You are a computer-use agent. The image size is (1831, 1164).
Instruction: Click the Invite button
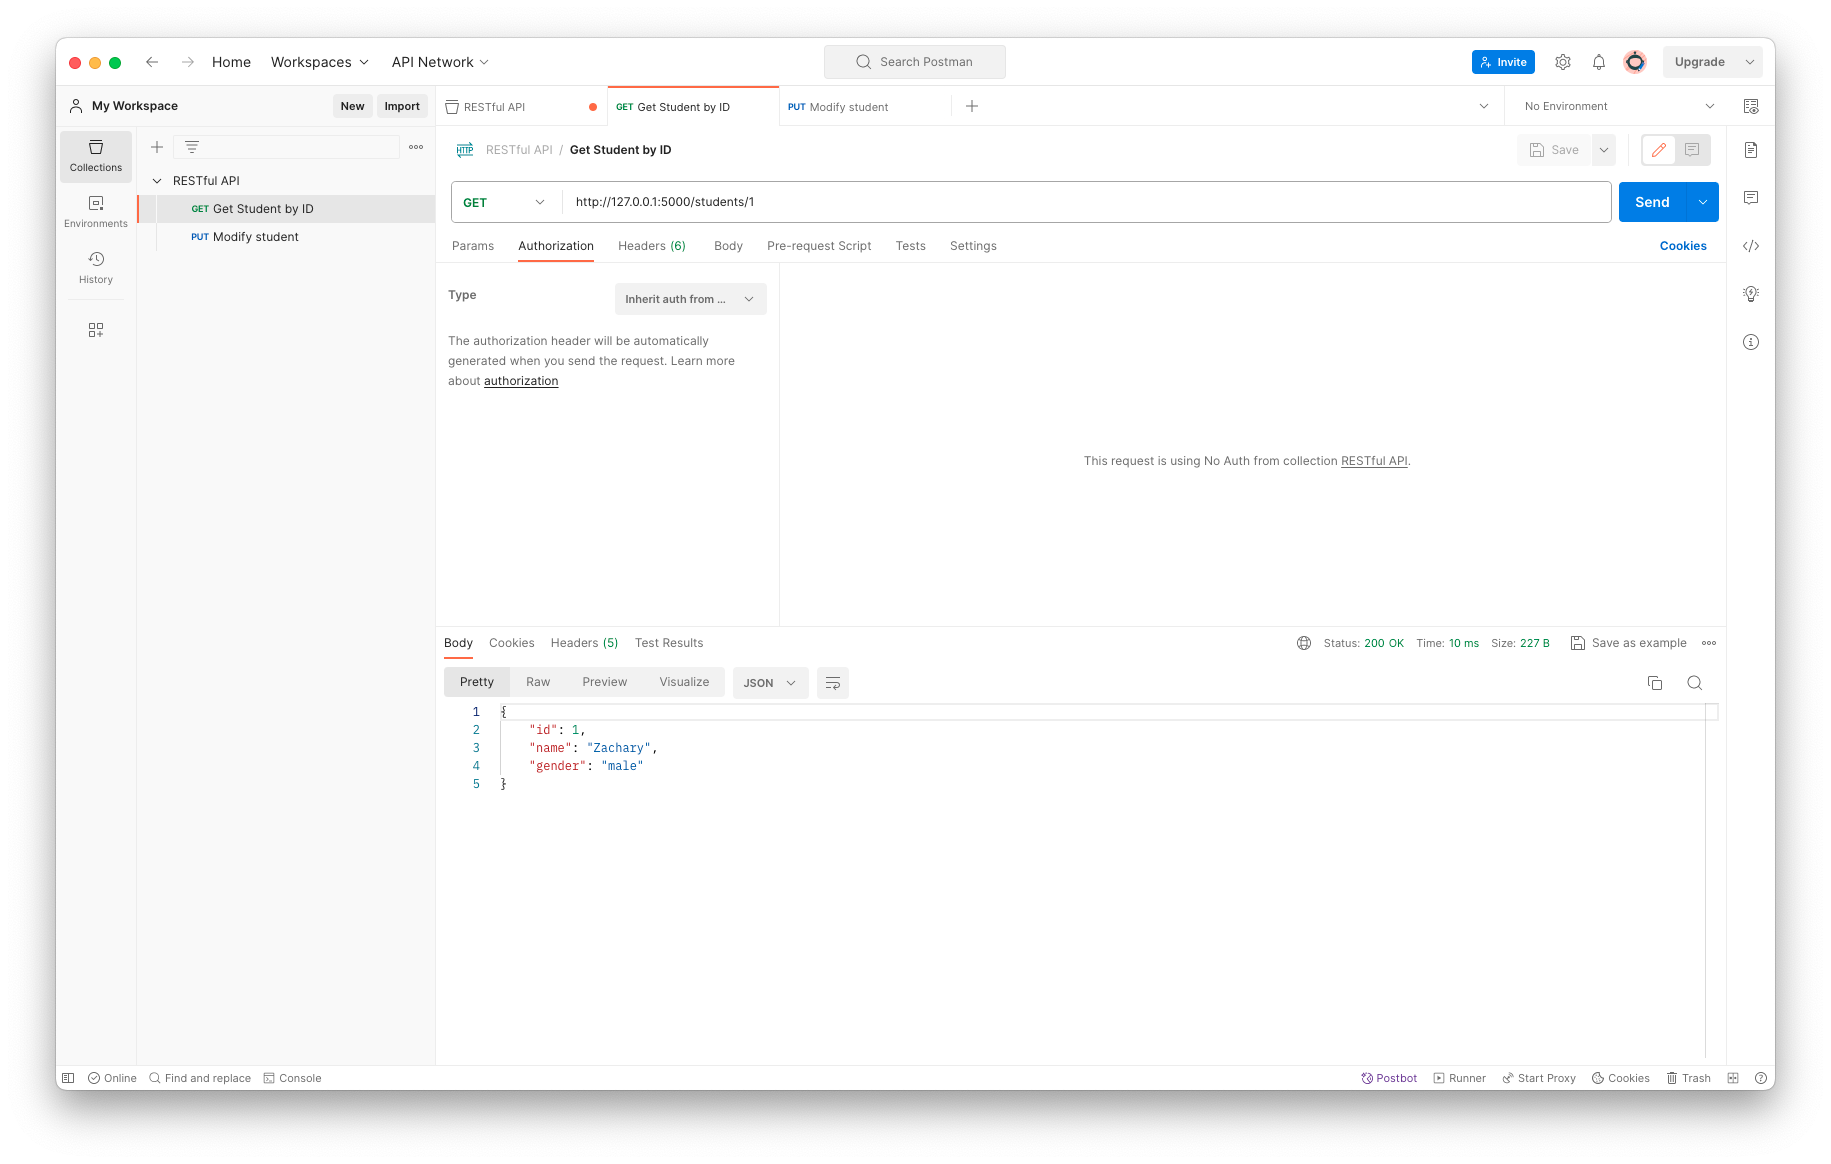tap(1503, 62)
